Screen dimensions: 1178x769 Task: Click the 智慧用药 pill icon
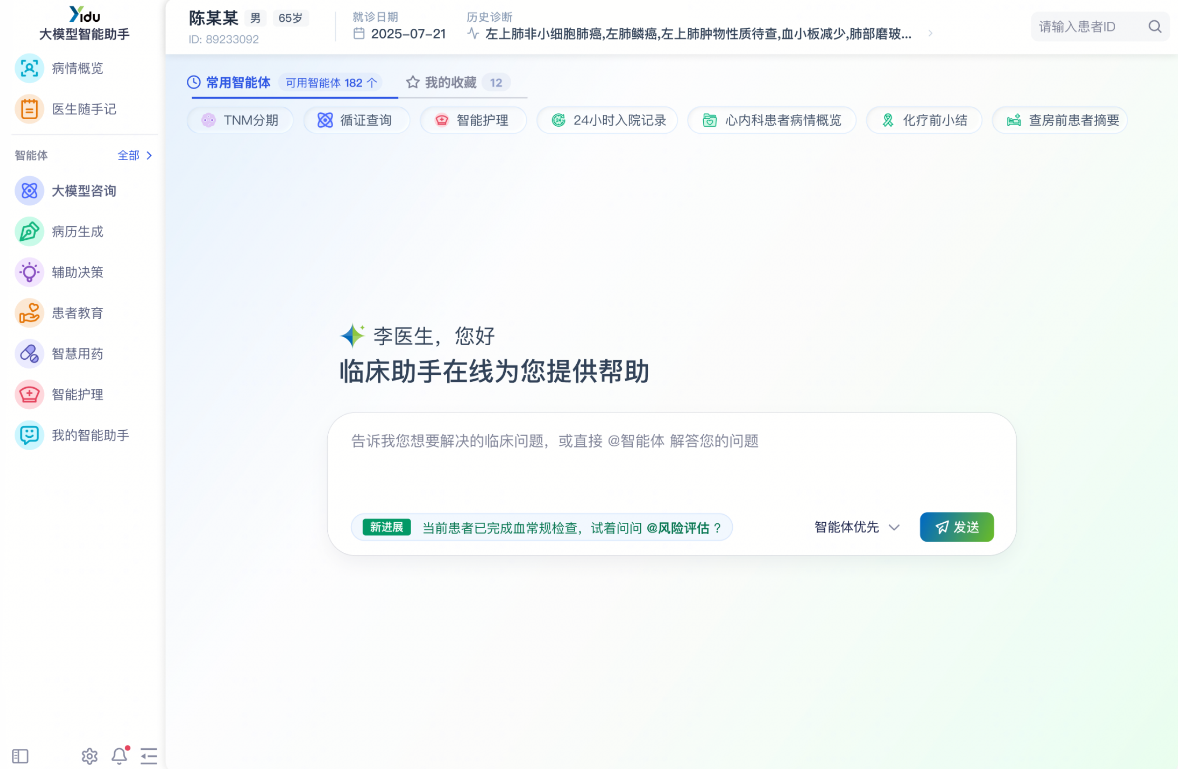point(29,354)
